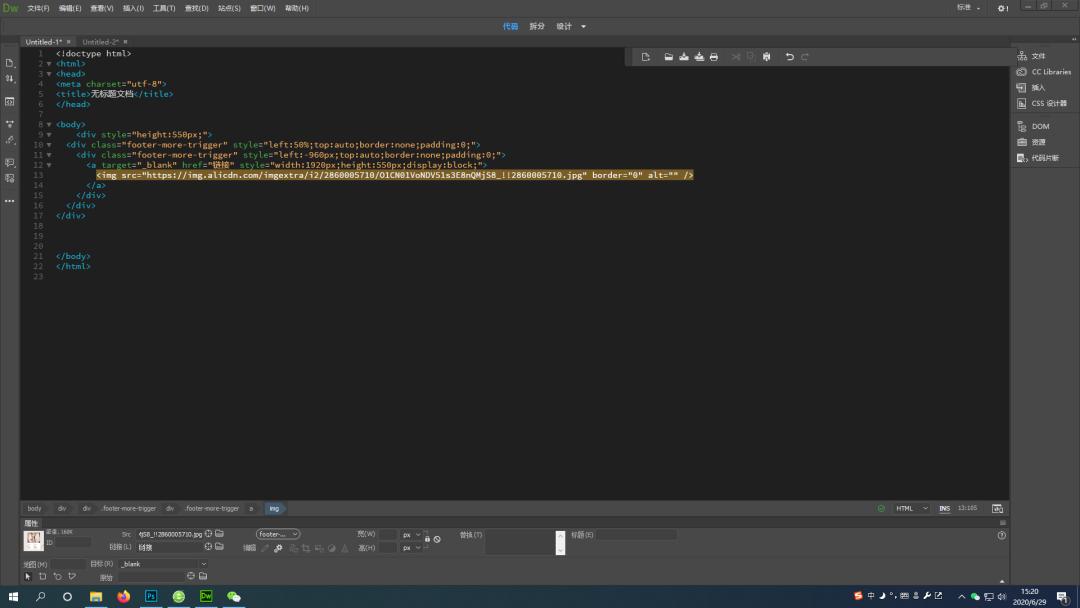Click the print icon in the toolbar
Screen dimensions: 1080x608
click(x=713, y=57)
